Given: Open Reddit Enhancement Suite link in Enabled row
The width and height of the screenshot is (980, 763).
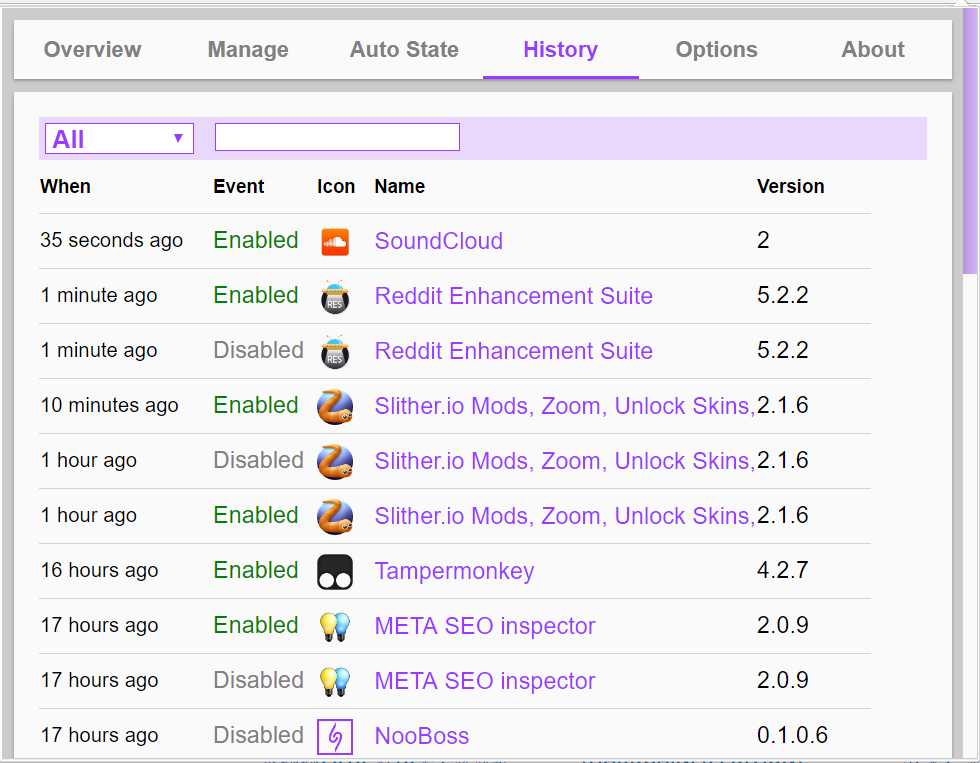Looking at the screenshot, I should 514,296.
